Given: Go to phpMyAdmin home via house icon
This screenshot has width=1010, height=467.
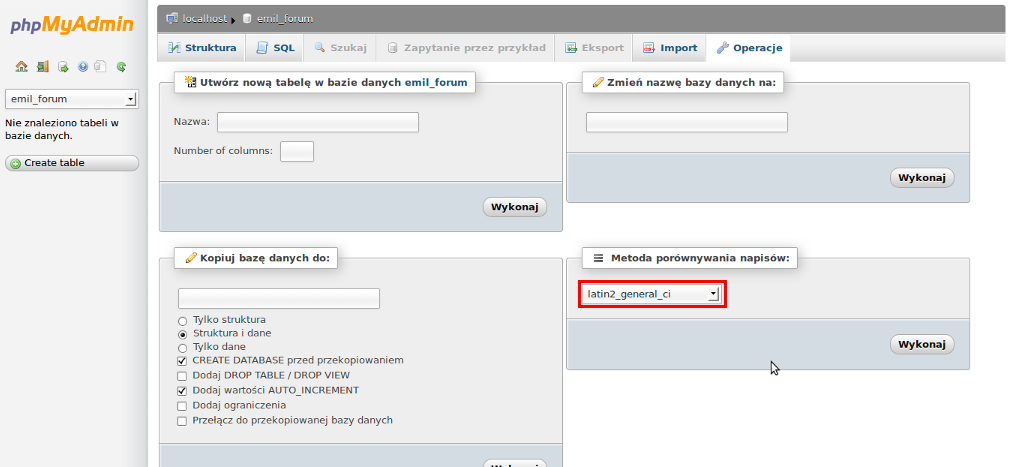Looking at the screenshot, I should point(21,66).
